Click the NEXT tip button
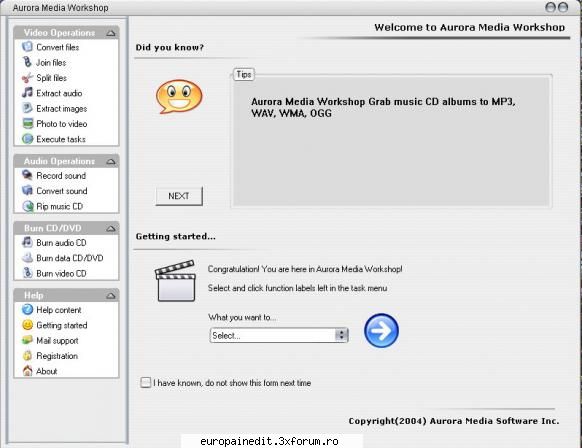The image size is (582, 448). 179,196
